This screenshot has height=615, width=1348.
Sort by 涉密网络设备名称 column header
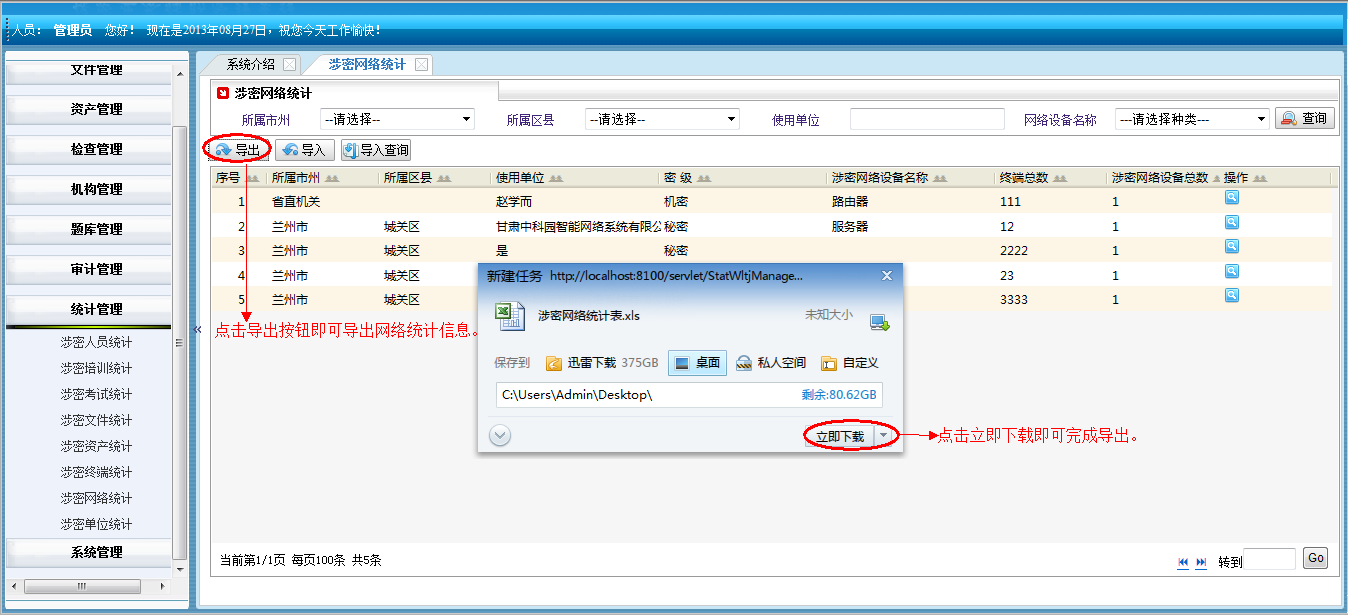(909, 178)
